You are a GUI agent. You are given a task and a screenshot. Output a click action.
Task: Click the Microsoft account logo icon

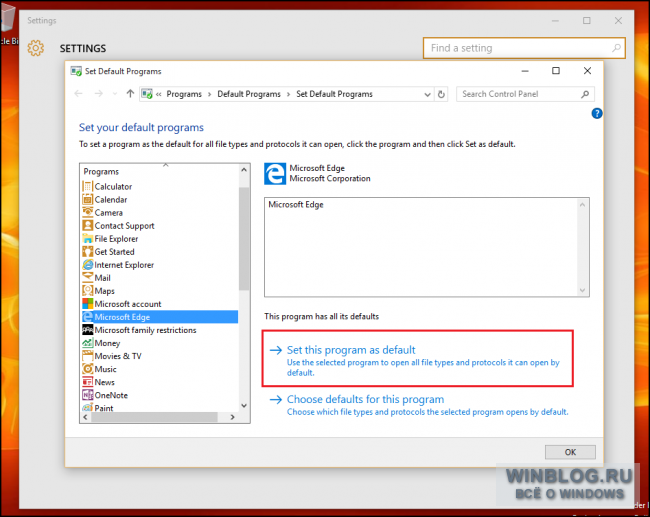click(87, 304)
